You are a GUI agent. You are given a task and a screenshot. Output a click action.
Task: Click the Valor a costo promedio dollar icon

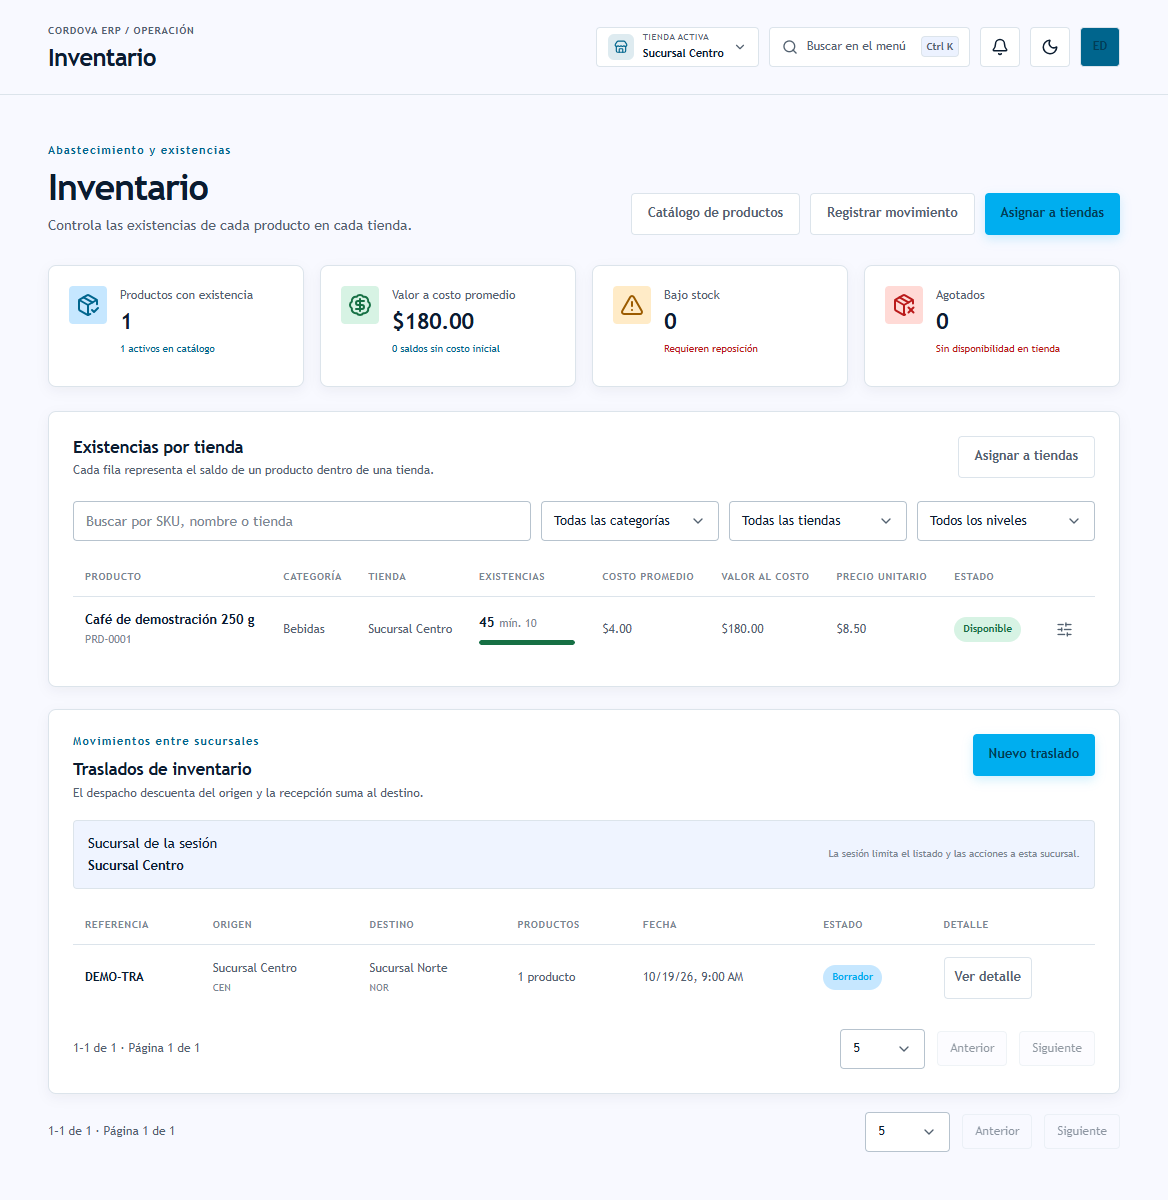[x=360, y=305]
